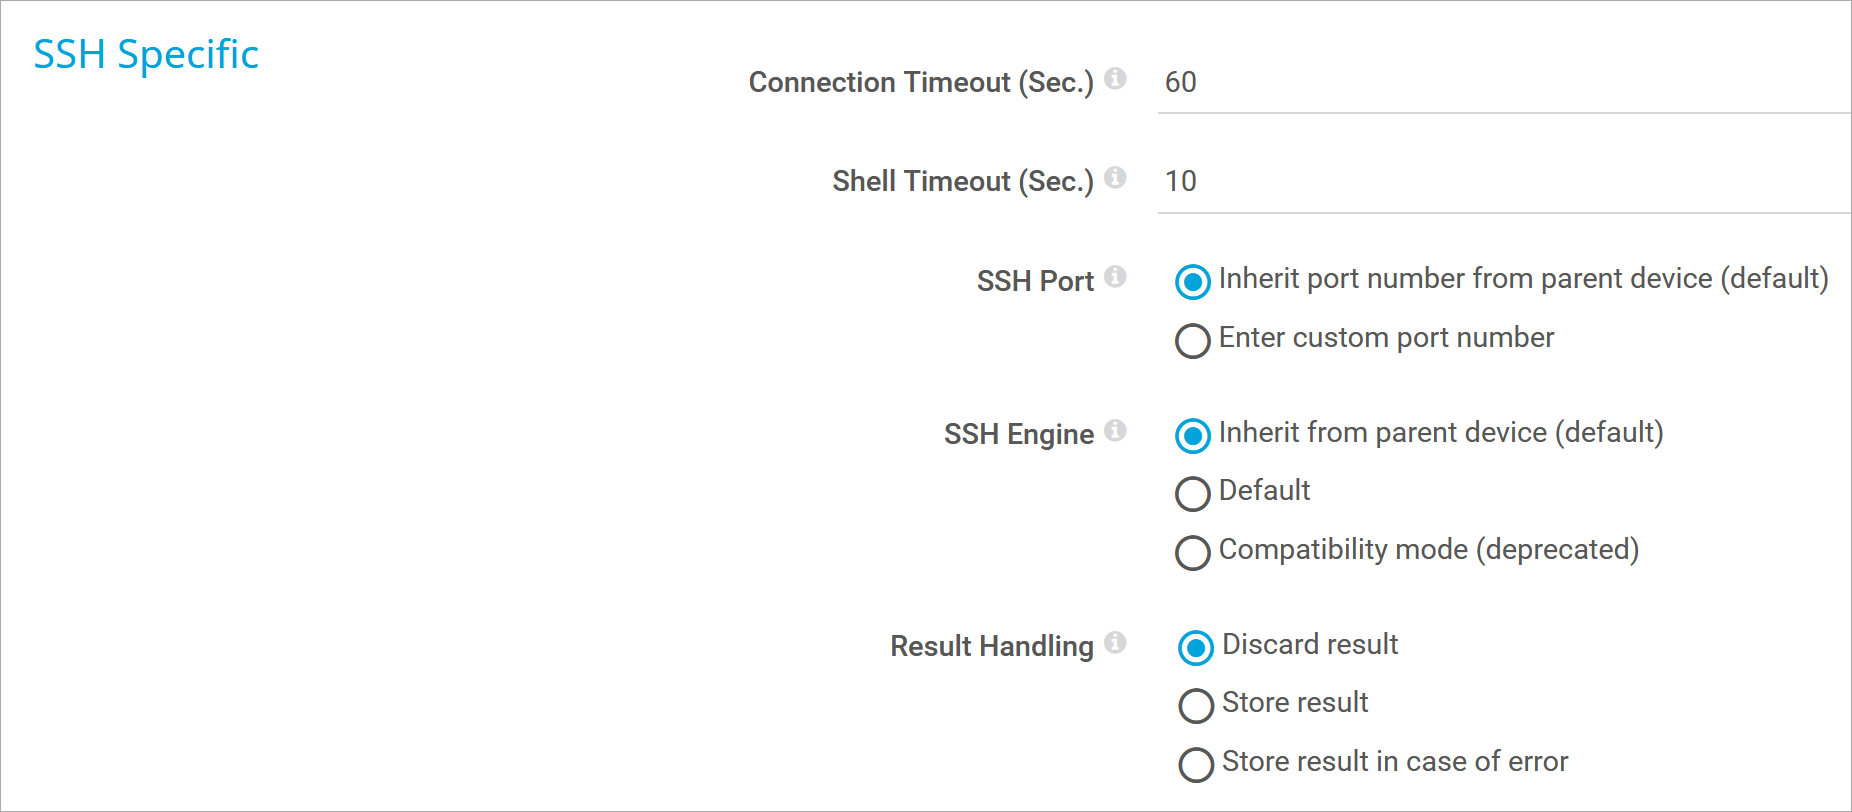Click the Shell Timeout (Sec.) label text

click(x=962, y=182)
